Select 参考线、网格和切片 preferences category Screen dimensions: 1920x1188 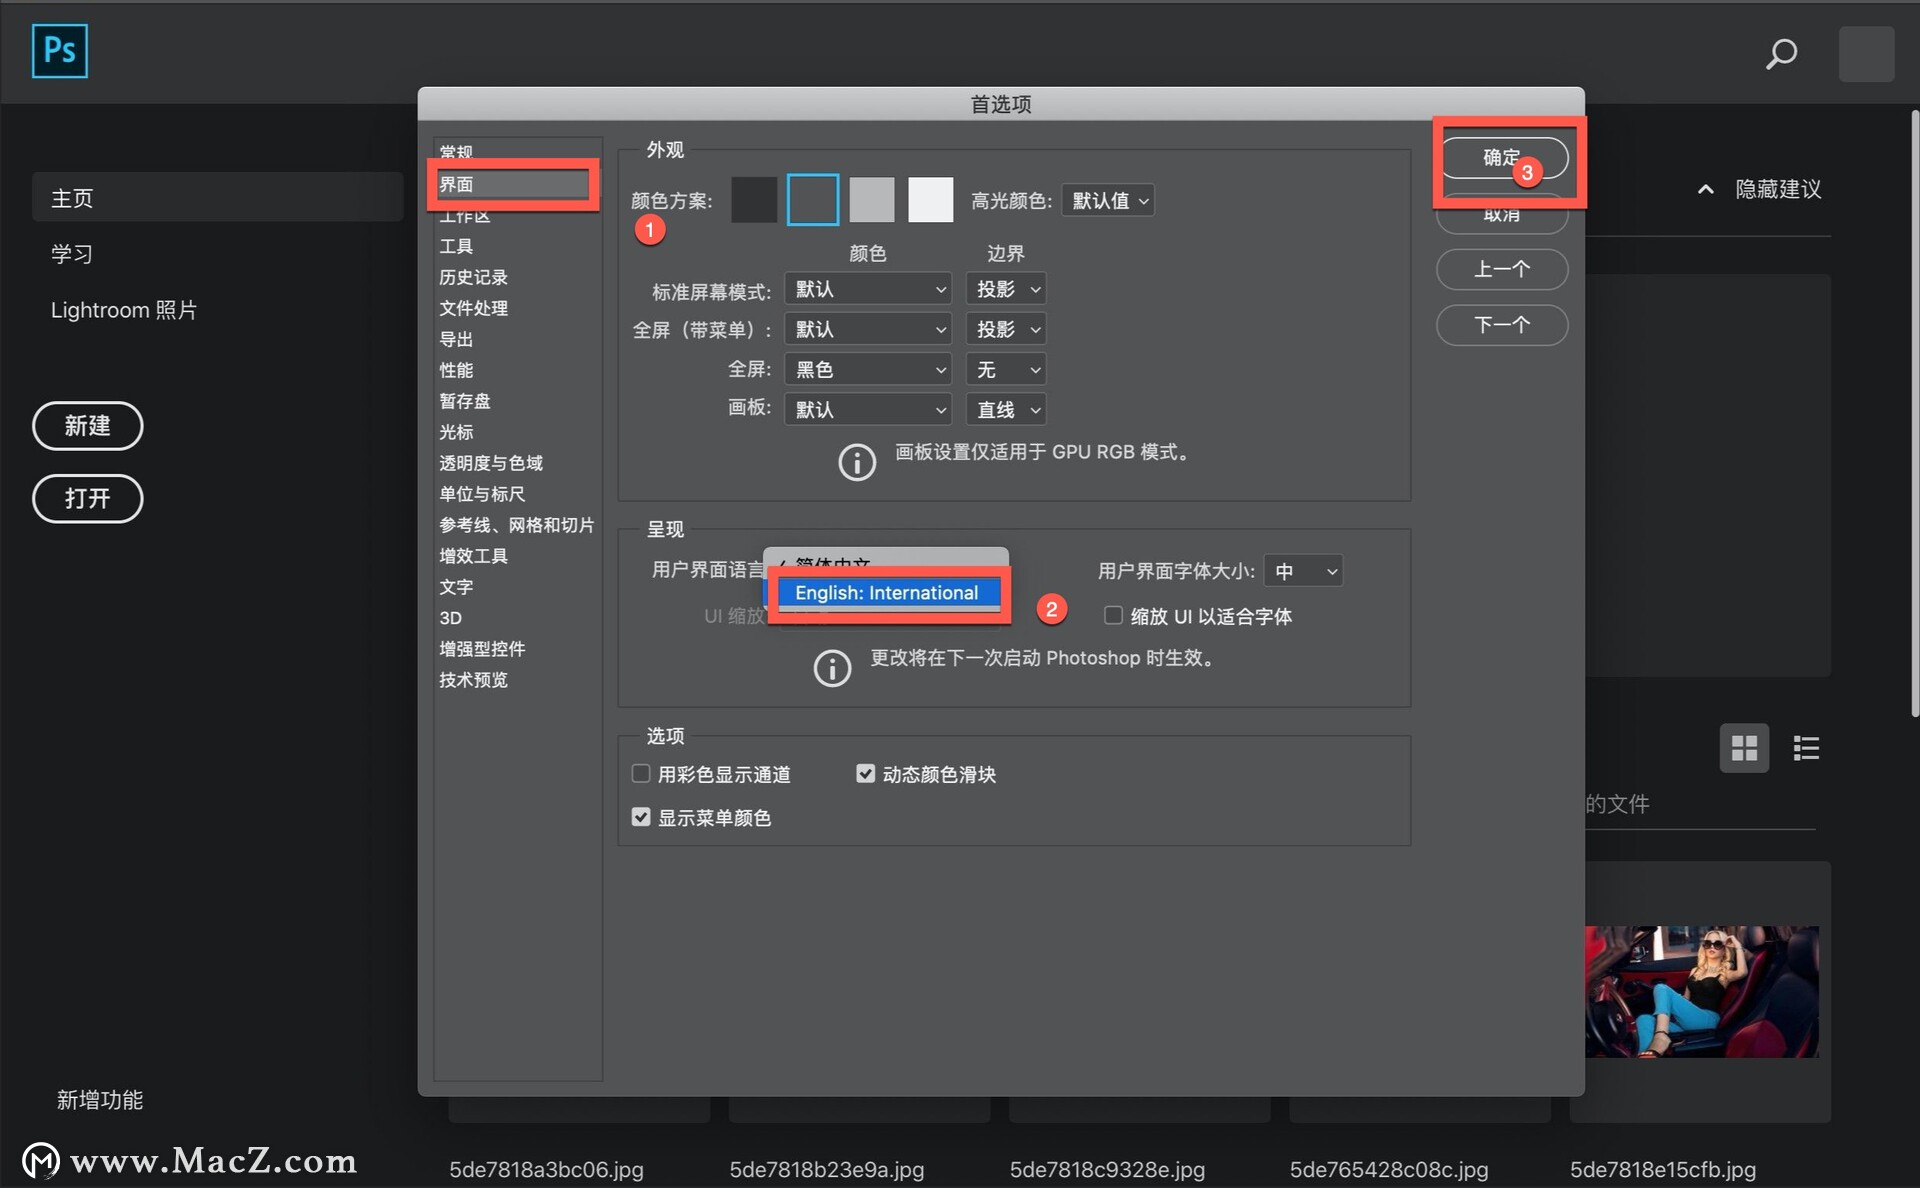pos(517,525)
